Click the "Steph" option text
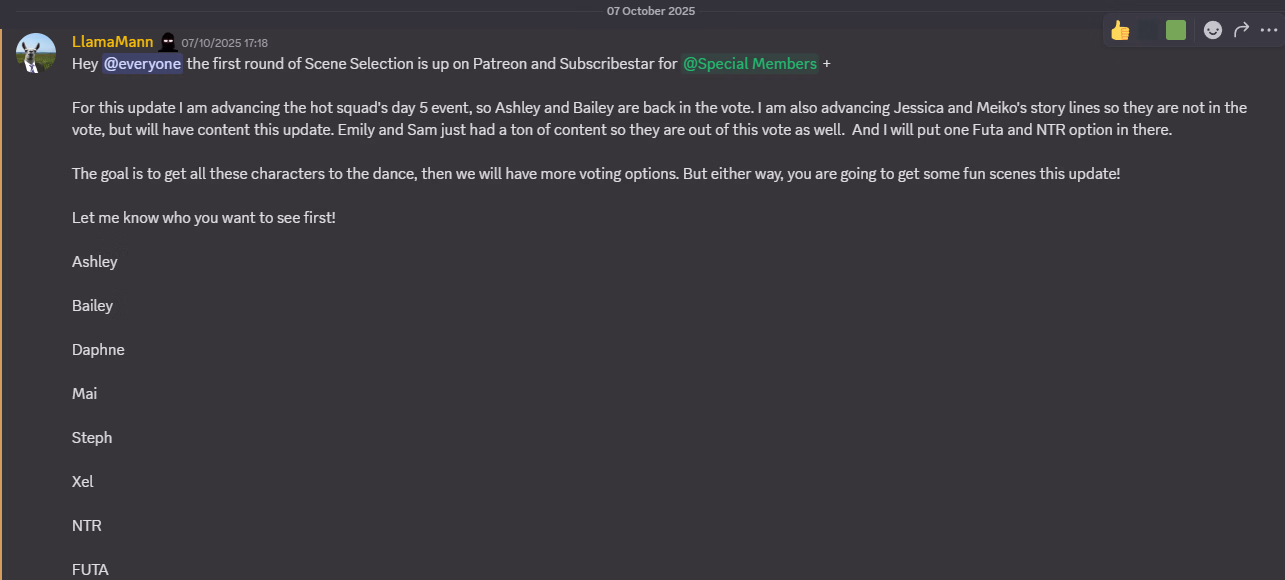Screen dimensions: 1285x580 point(92,438)
